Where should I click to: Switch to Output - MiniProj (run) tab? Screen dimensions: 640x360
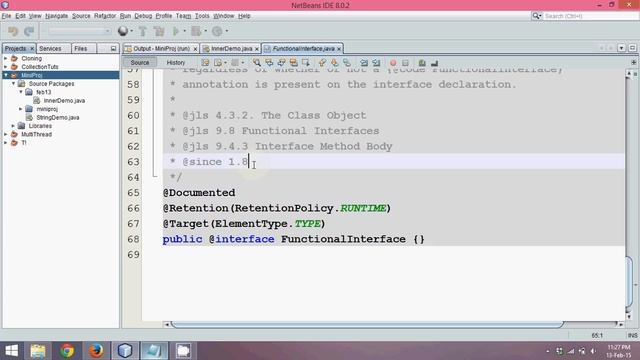[x=162, y=49]
